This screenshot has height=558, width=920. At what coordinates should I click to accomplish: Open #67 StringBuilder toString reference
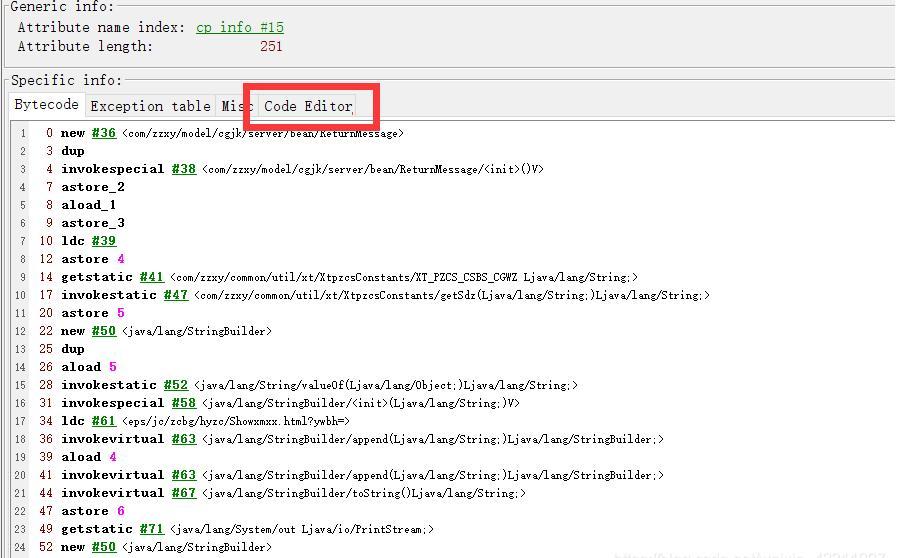pos(183,493)
